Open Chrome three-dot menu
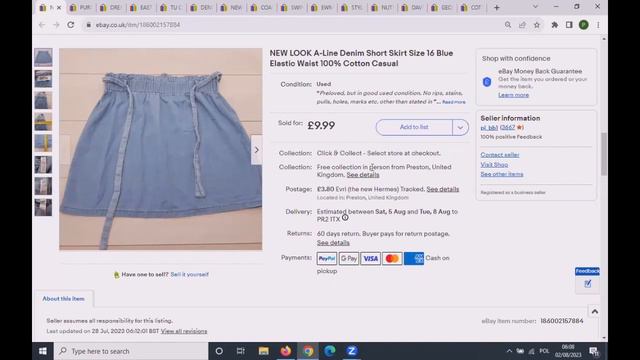The height and width of the screenshot is (360, 640). (598, 25)
